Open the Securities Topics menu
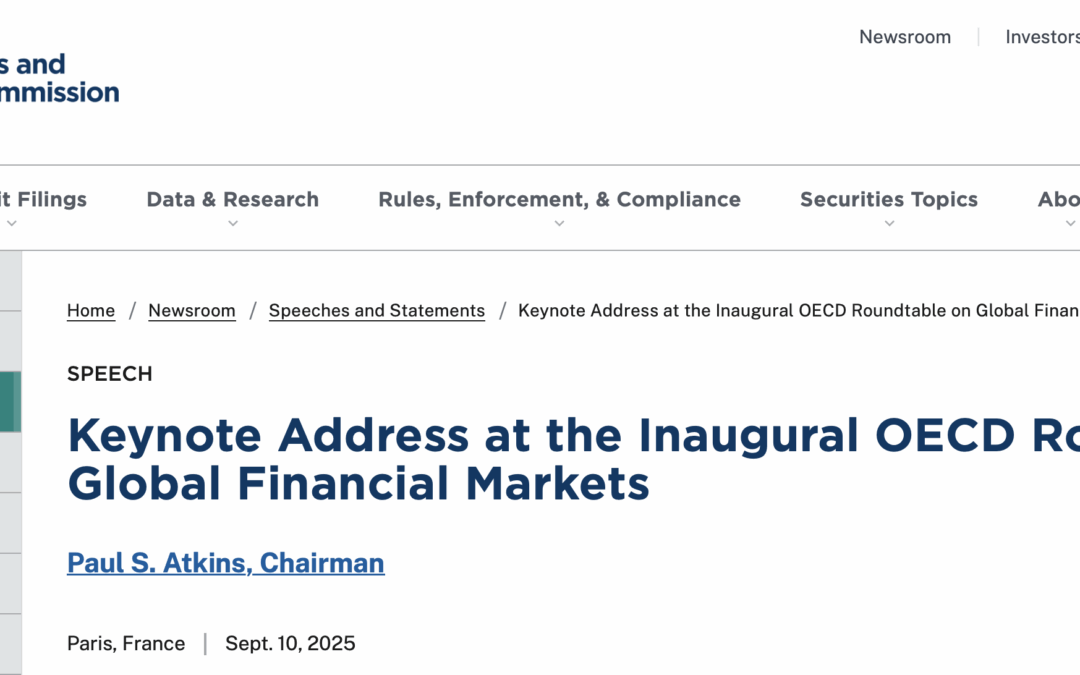 (888, 199)
